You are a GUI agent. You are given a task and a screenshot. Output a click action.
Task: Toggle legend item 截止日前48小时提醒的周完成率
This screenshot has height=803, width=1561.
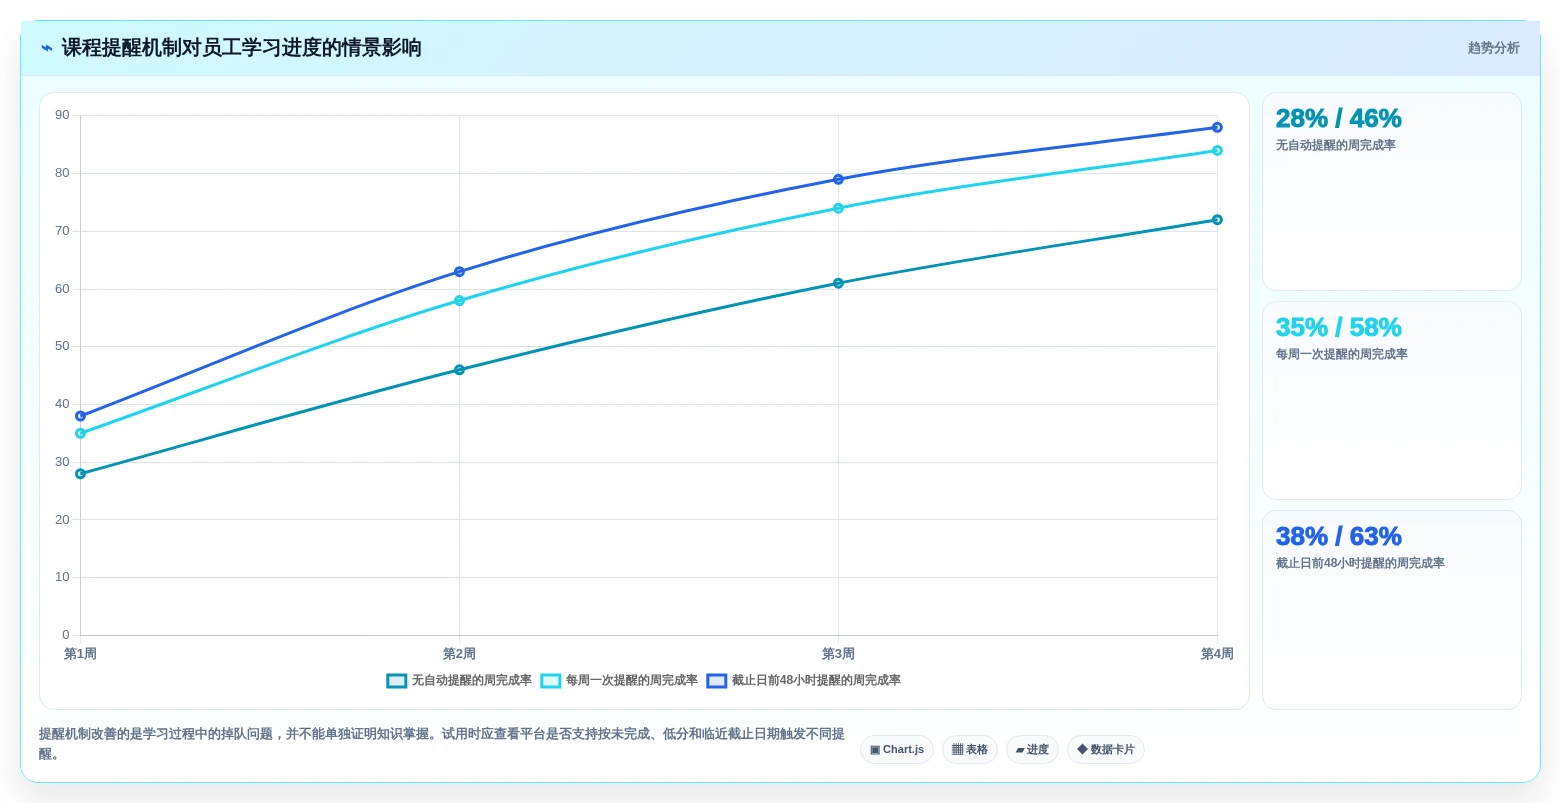pos(803,680)
